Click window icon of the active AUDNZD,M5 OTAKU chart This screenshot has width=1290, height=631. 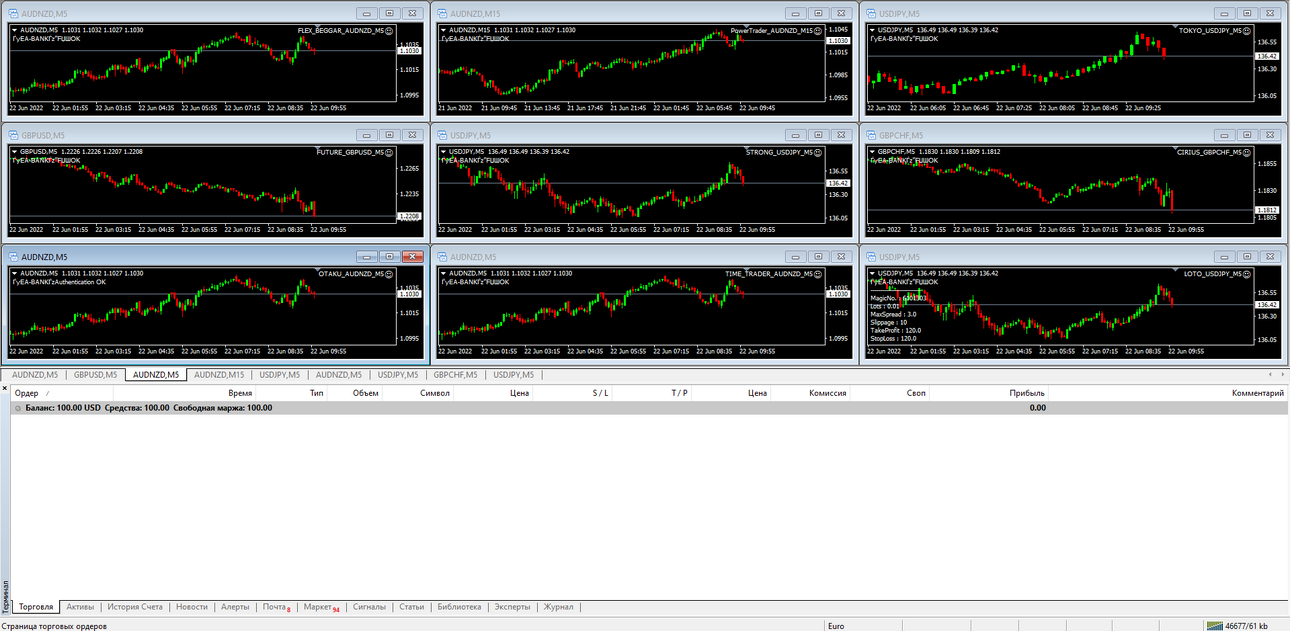point(12,257)
